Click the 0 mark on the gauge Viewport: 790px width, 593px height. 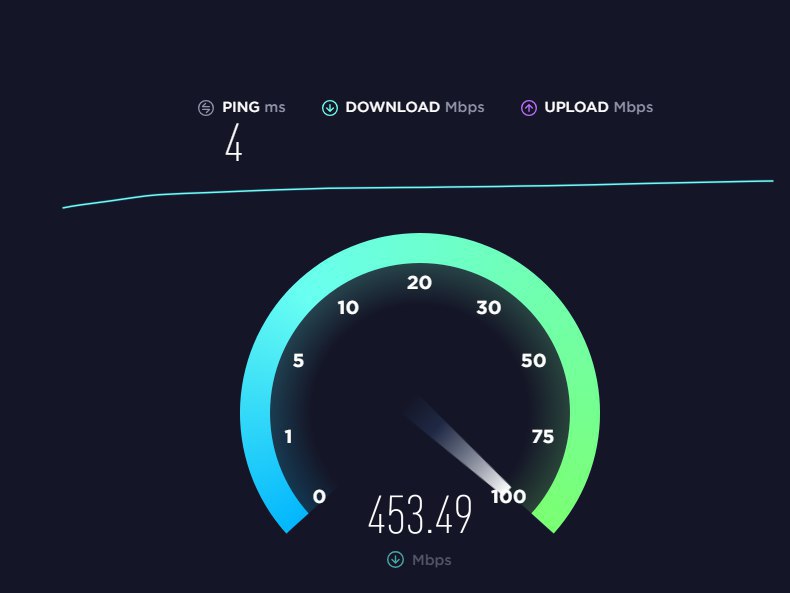(319, 497)
